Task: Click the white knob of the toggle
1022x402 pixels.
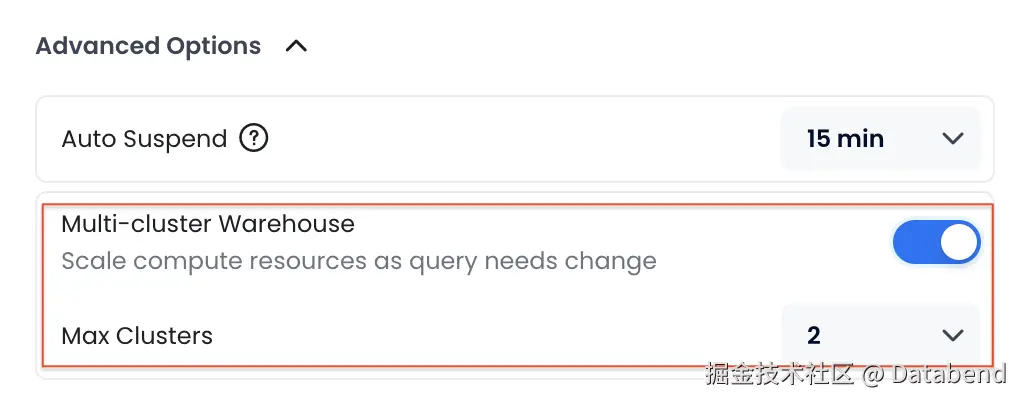Action: tap(959, 243)
